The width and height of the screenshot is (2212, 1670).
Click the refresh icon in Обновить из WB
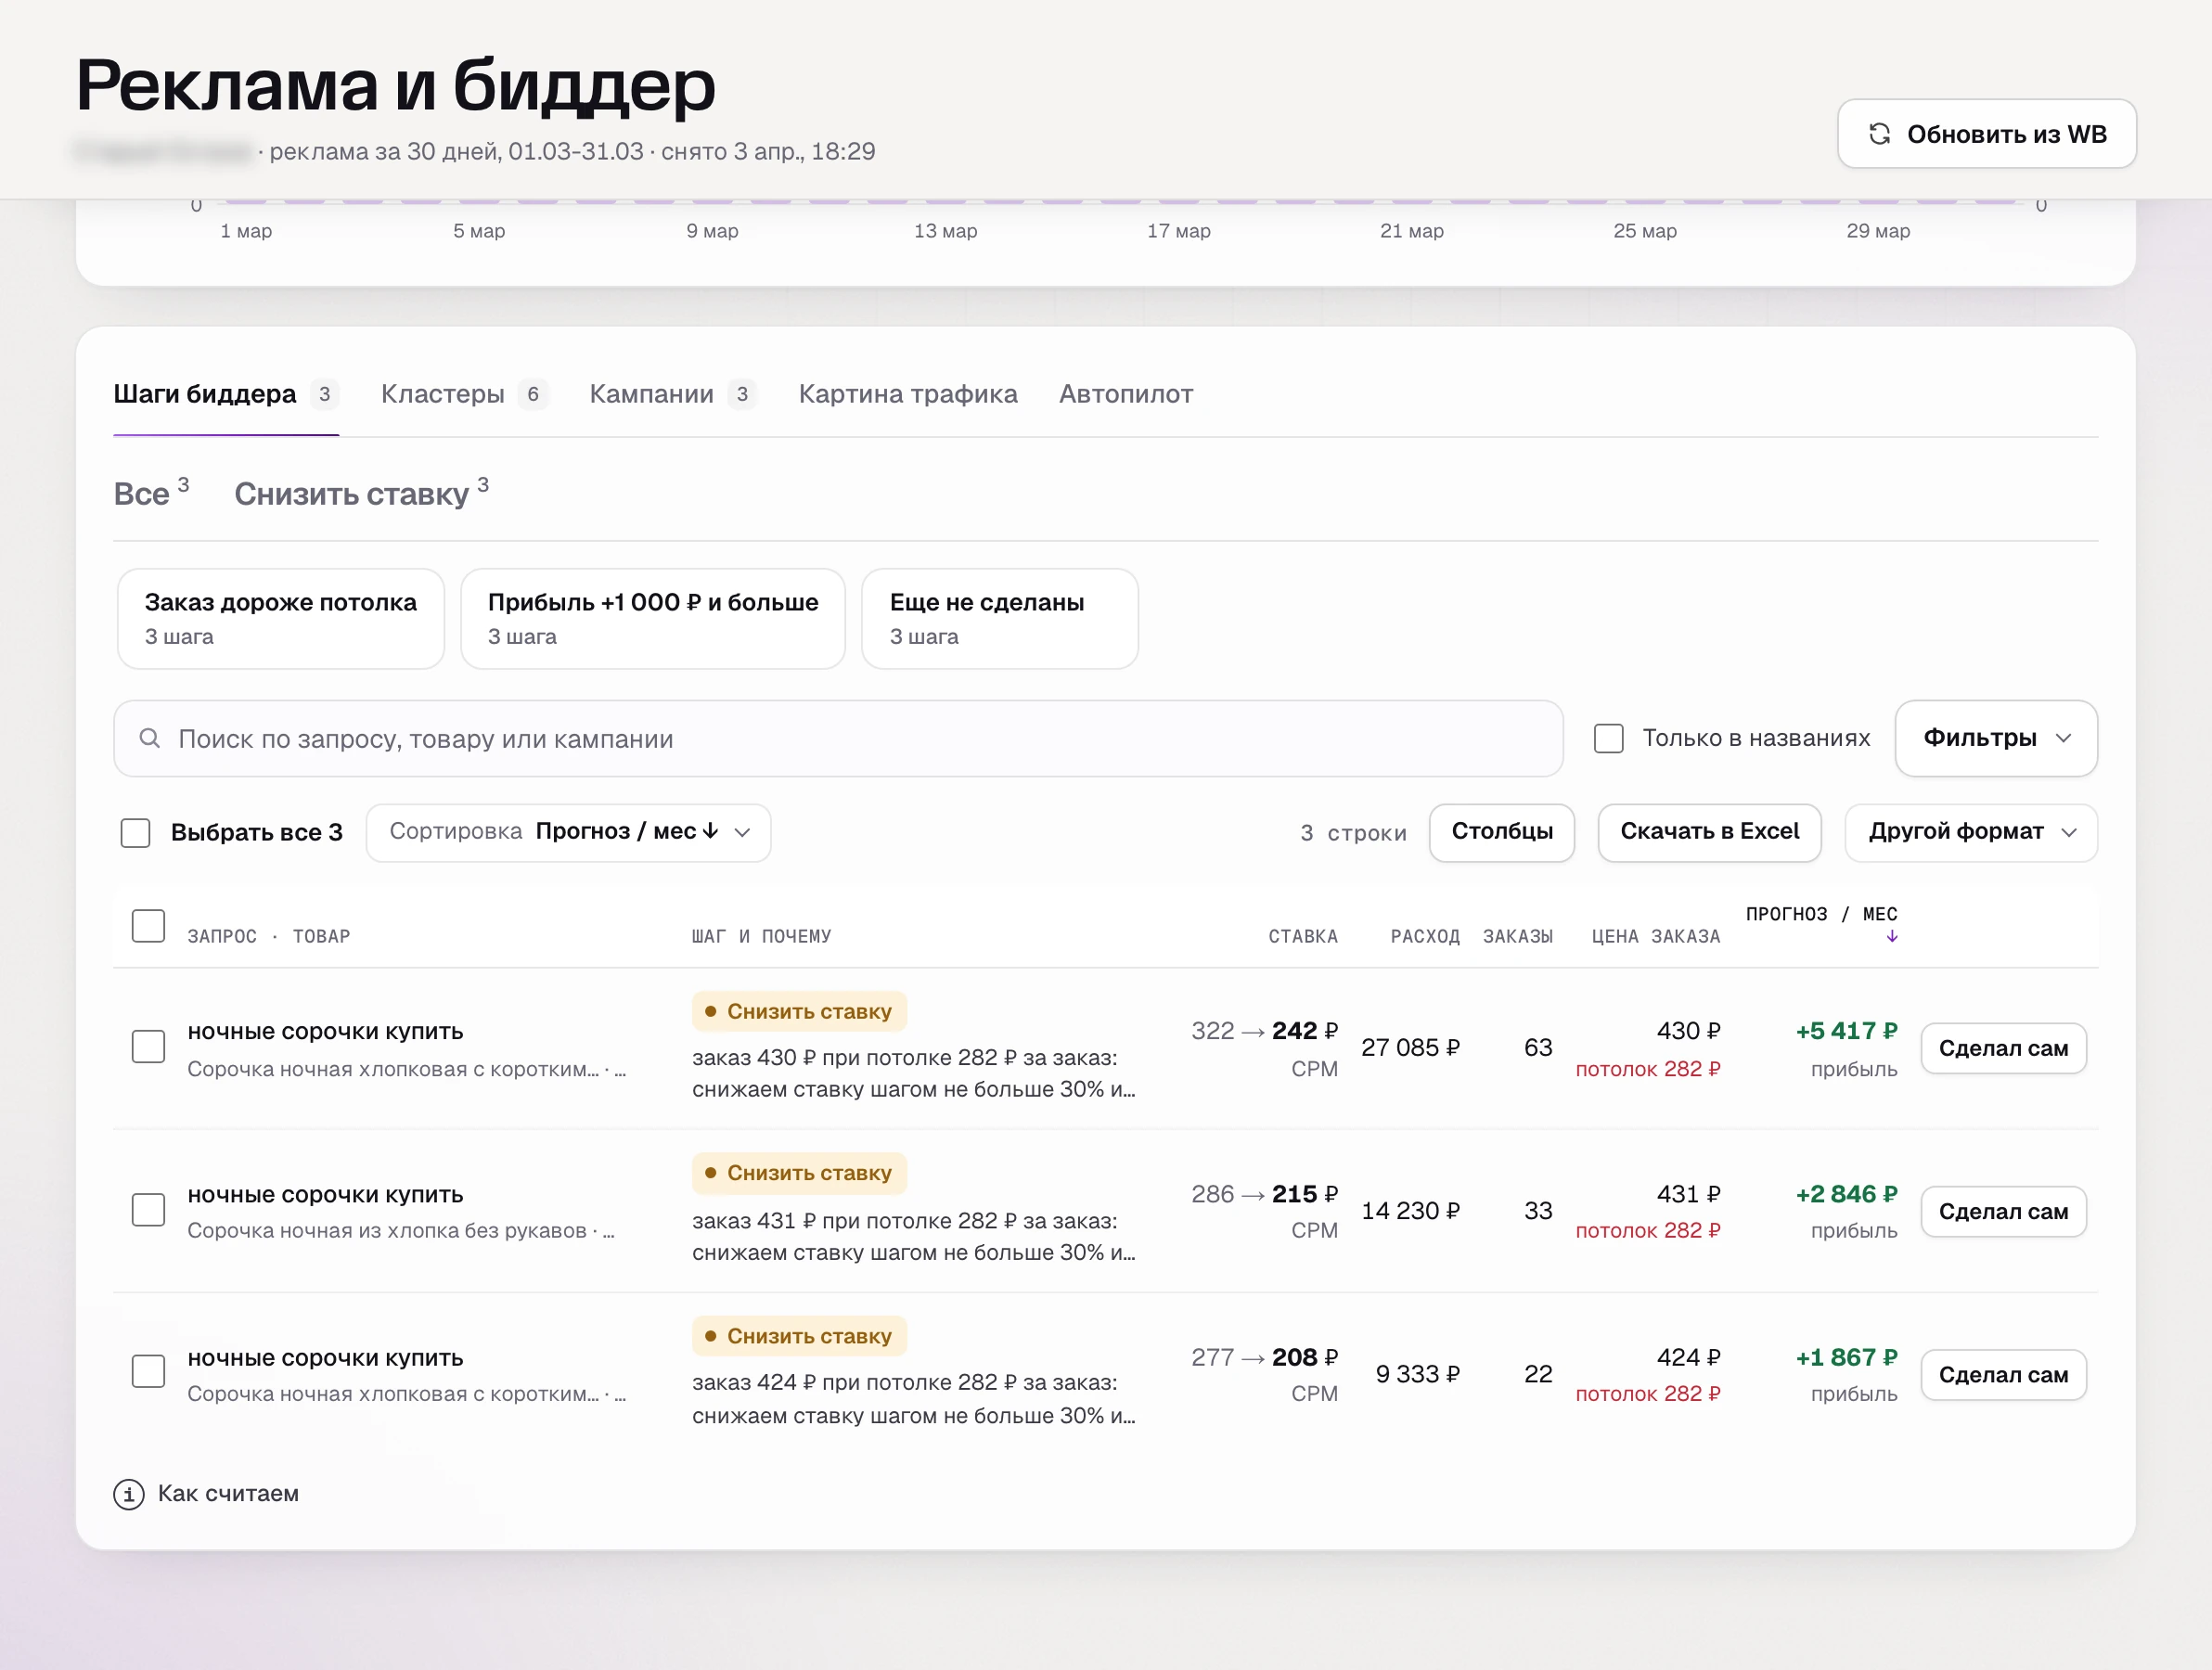click(1879, 134)
